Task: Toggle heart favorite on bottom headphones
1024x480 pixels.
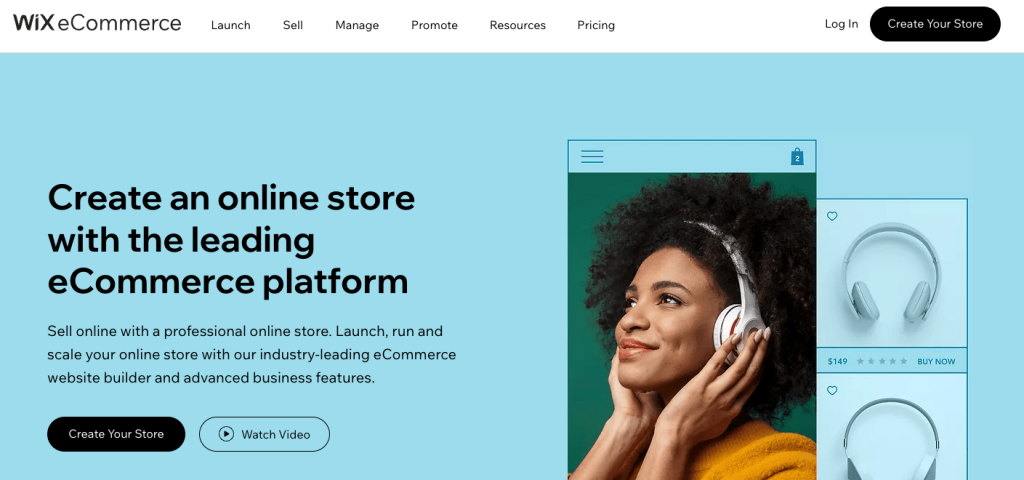Action: (832, 391)
